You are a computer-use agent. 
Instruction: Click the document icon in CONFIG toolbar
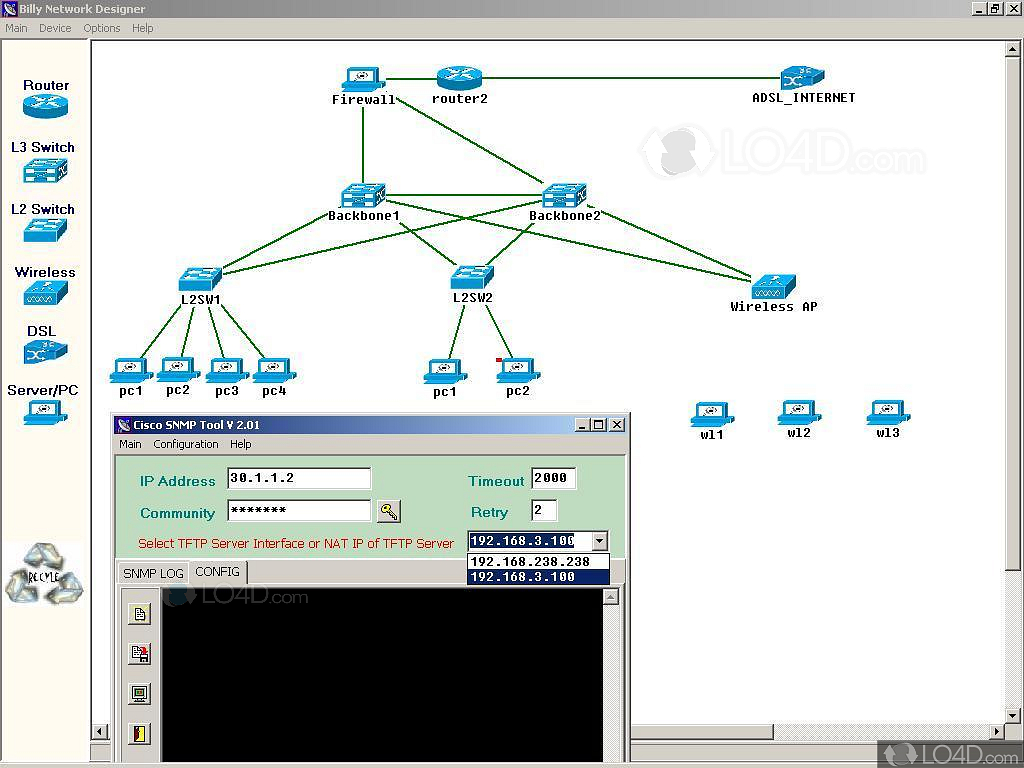click(139, 614)
